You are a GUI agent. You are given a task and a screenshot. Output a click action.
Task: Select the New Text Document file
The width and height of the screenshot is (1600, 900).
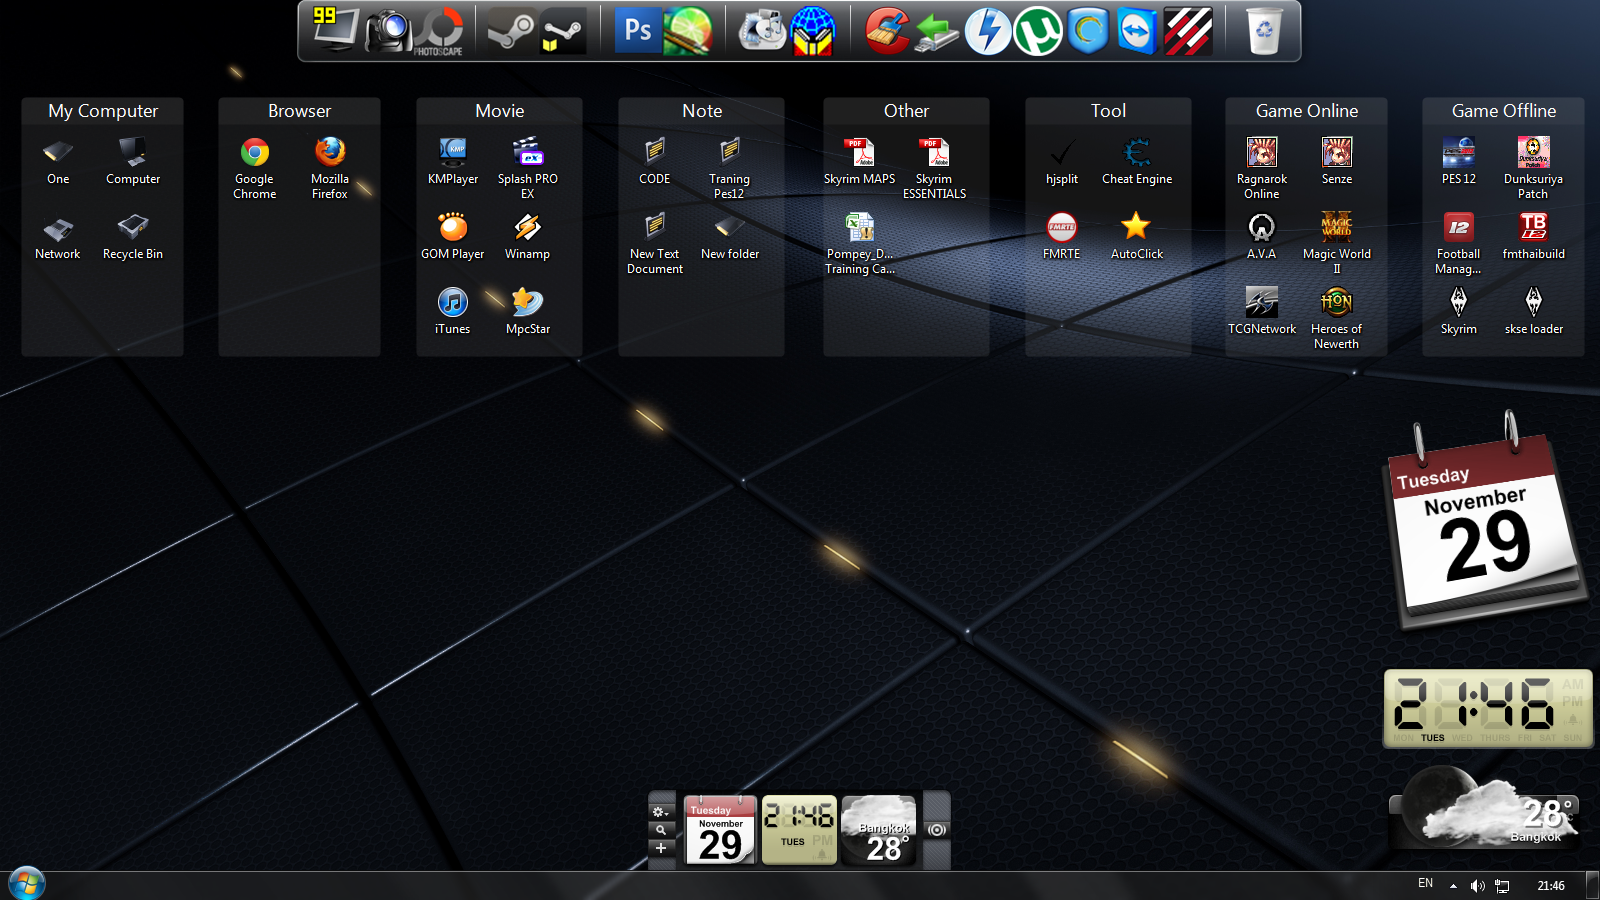coord(655,243)
